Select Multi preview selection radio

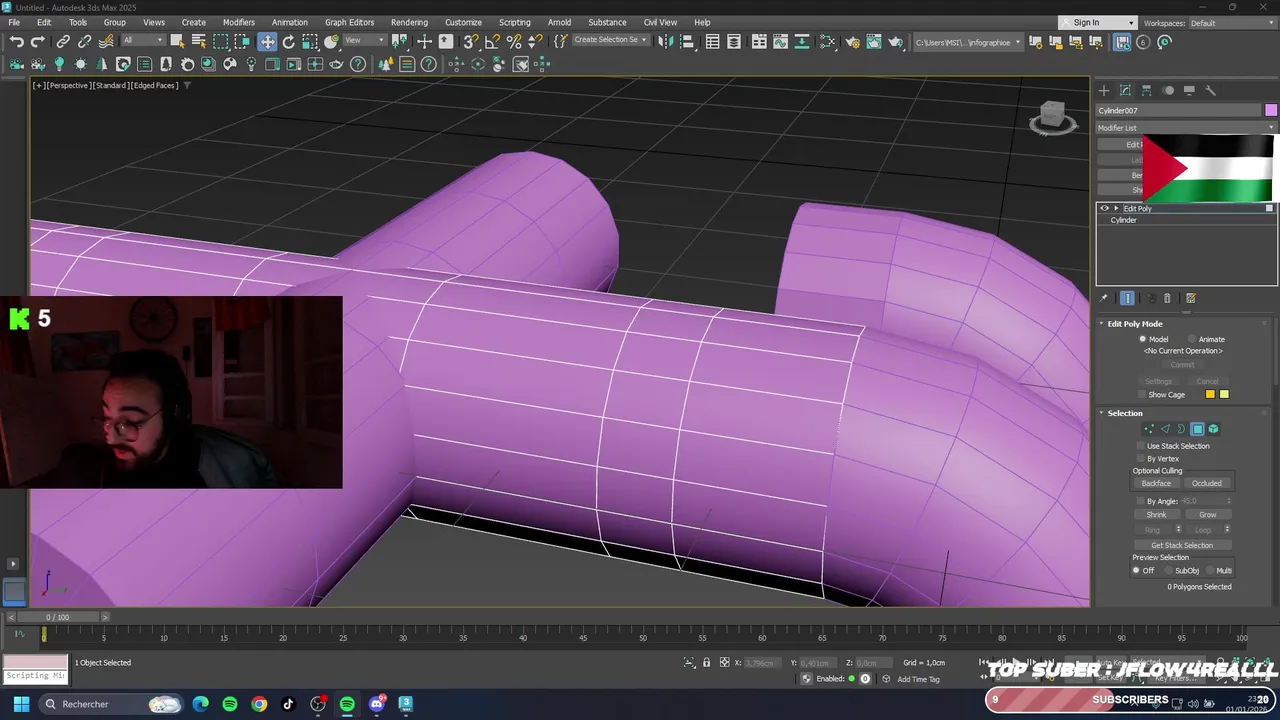[1209, 571]
